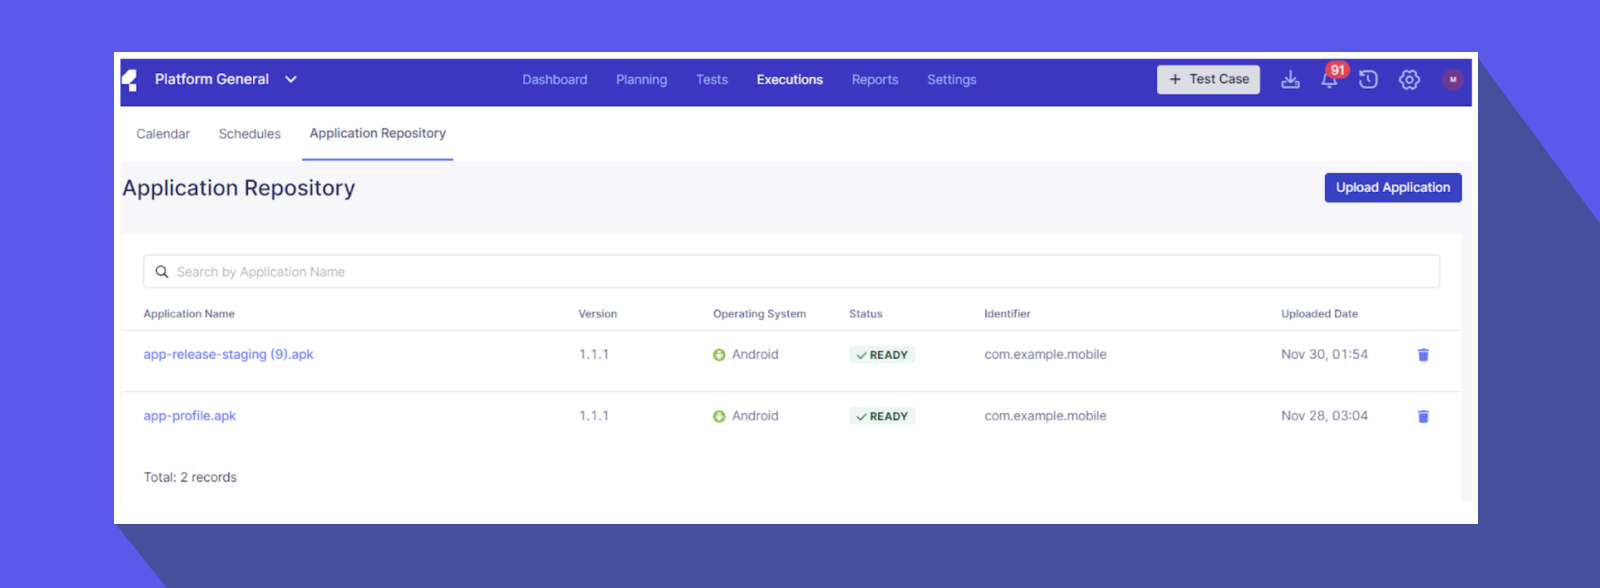
Task: Click the Total: 2 records text
Action: click(190, 477)
